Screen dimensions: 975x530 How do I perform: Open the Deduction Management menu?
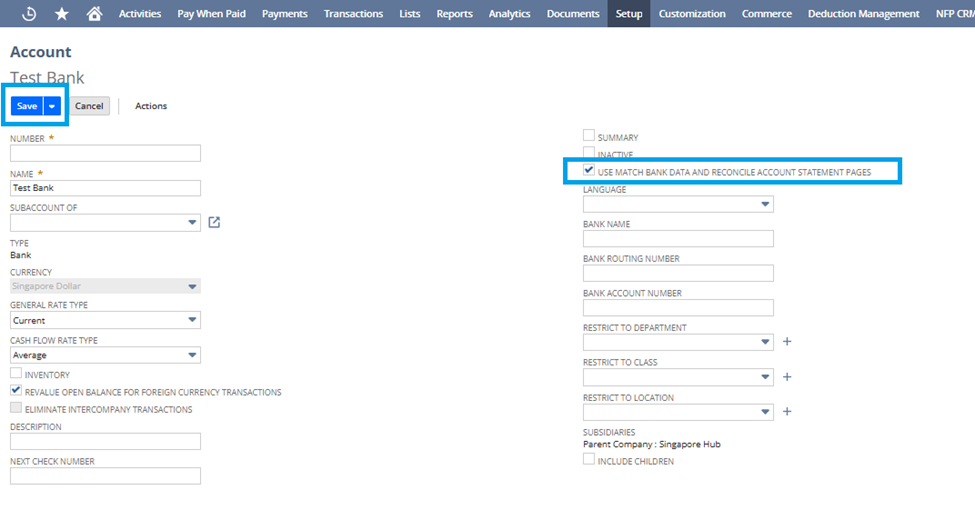click(x=864, y=14)
